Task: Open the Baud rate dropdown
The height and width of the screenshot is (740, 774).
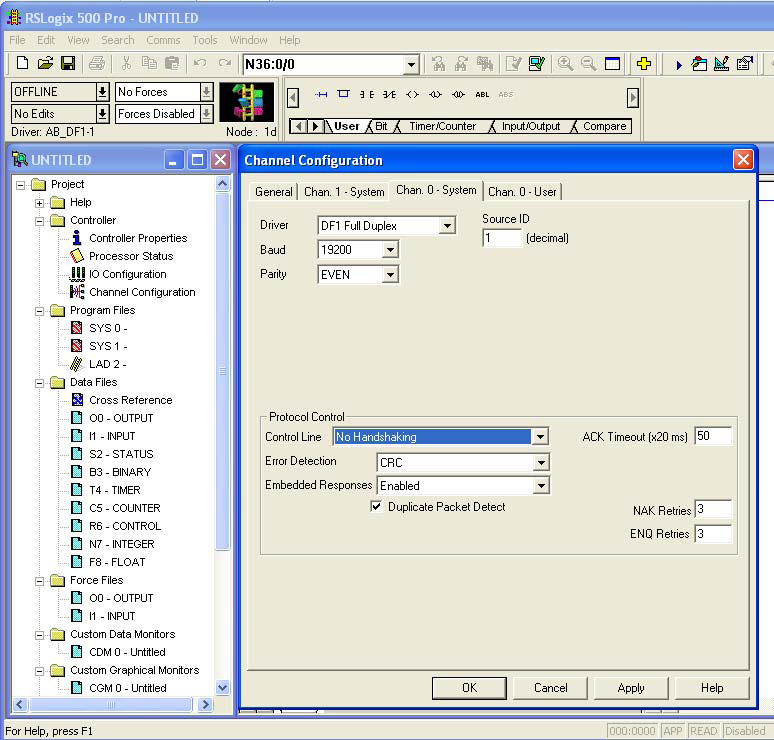Action: pyautogui.click(x=390, y=250)
